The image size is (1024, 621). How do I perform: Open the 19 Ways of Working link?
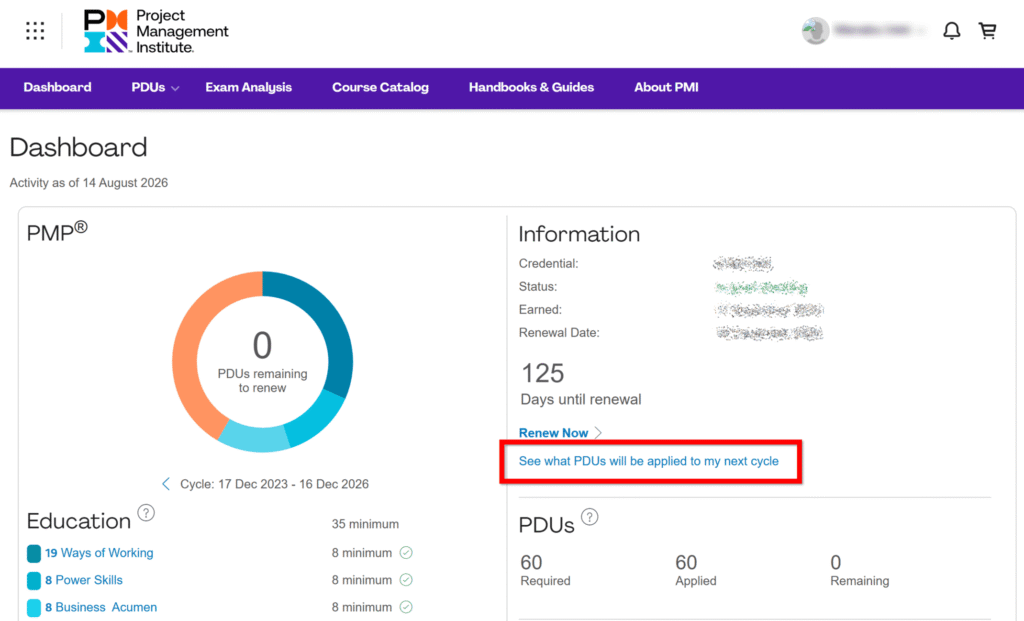(x=99, y=553)
